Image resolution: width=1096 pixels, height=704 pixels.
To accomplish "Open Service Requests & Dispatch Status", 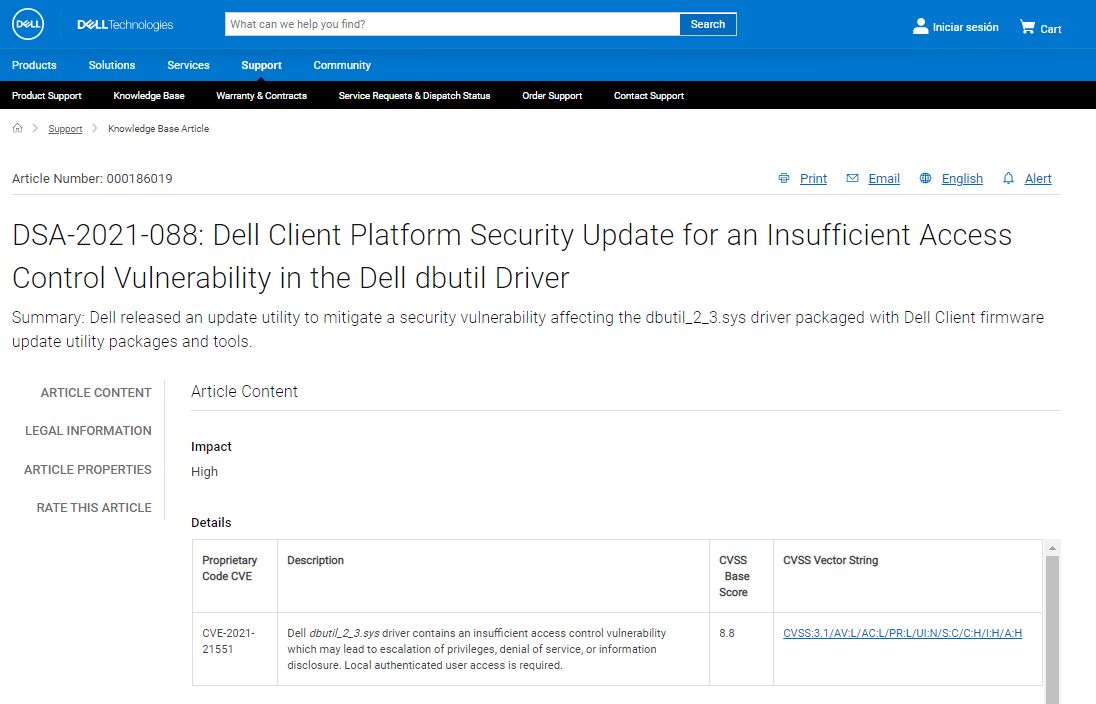I will (x=414, y=96).
